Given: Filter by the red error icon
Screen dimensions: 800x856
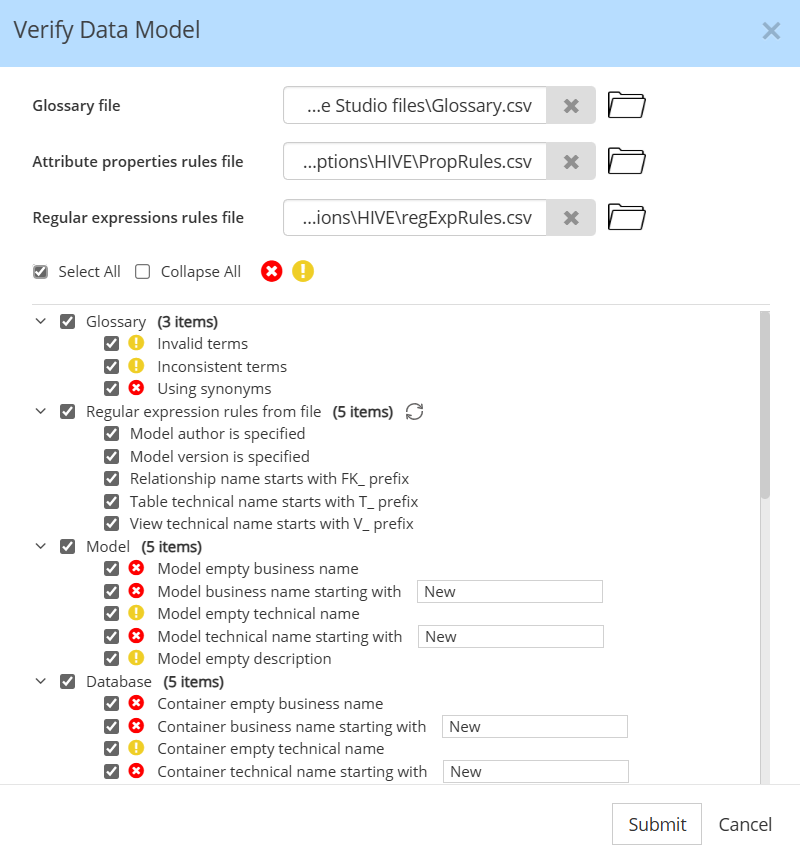Looking at the screenshot, I should (271, 271).
